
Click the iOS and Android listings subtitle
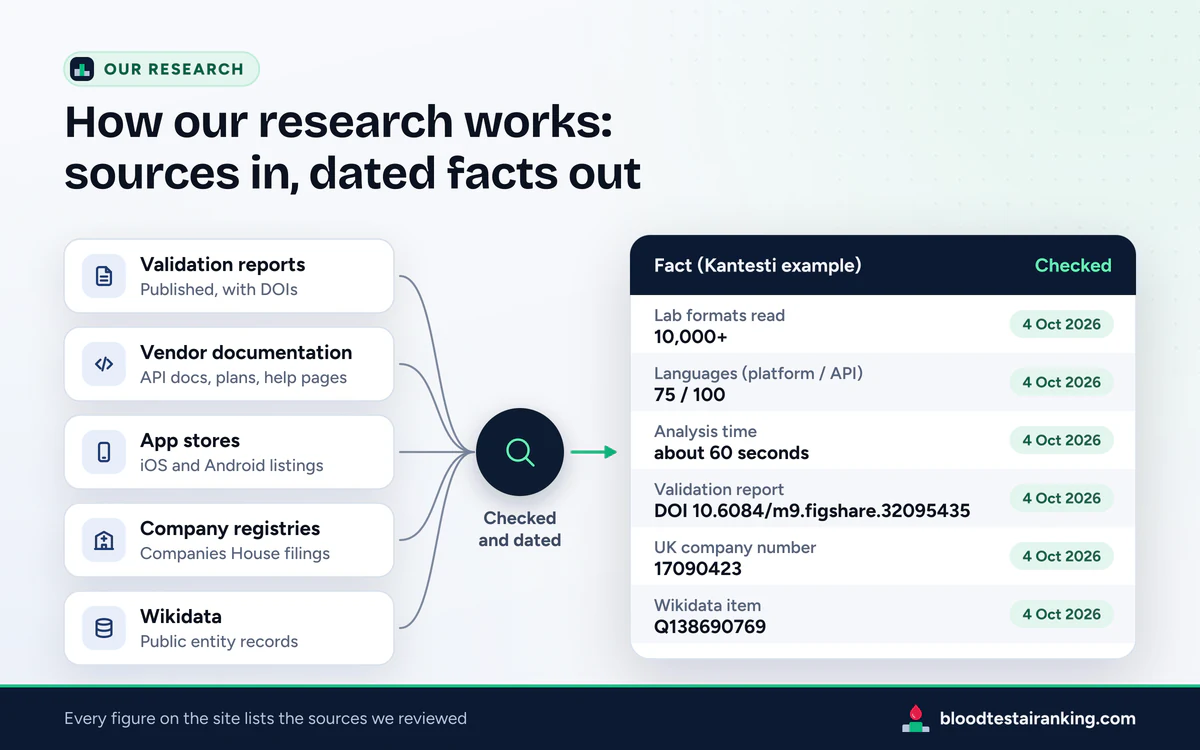[231, 466]
